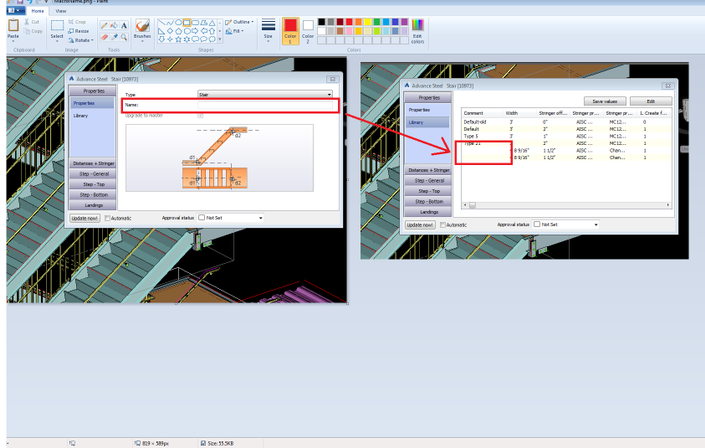705x448 pixels.
Task: Toggle the Upgrade to master checkbox
Action: [201, 116]
